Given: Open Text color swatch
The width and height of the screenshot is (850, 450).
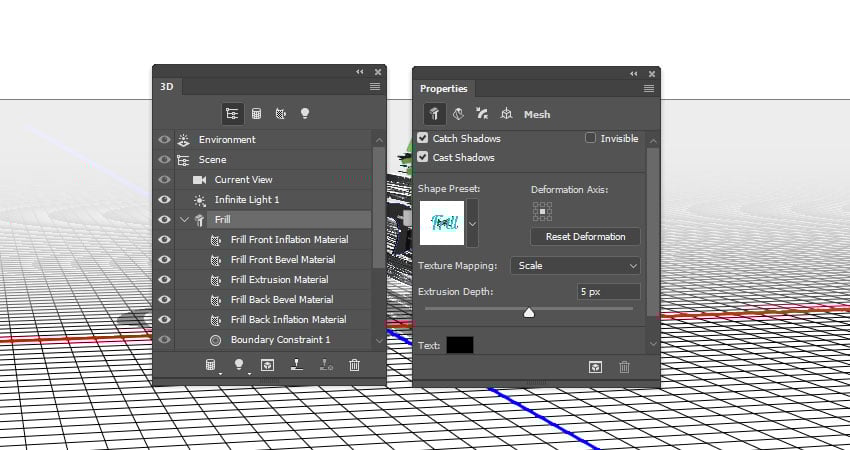Looking at the screenshot, I should tap(460, 345).
